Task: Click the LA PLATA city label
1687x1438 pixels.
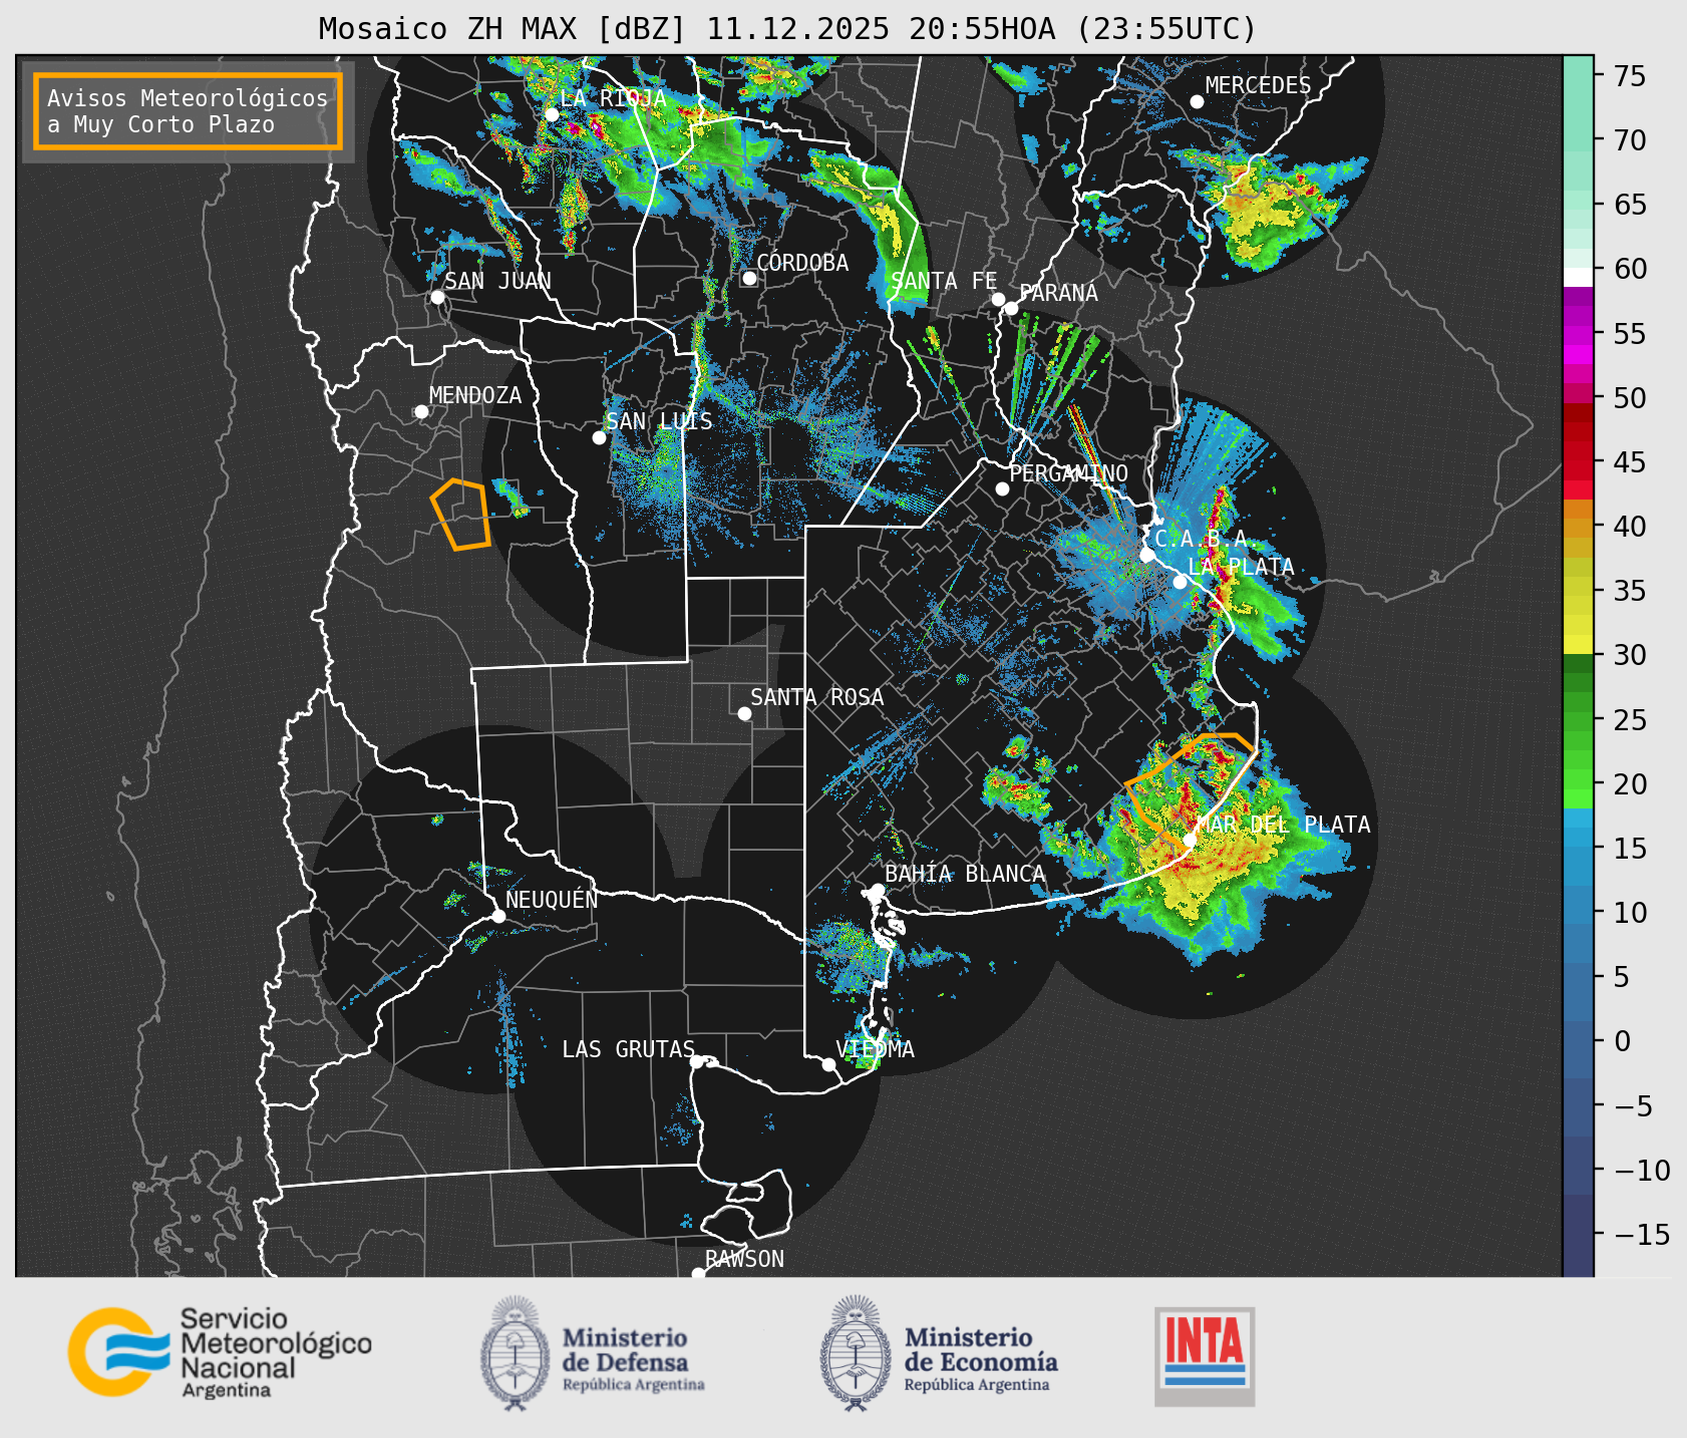Action: click(x=1241, y=567)
